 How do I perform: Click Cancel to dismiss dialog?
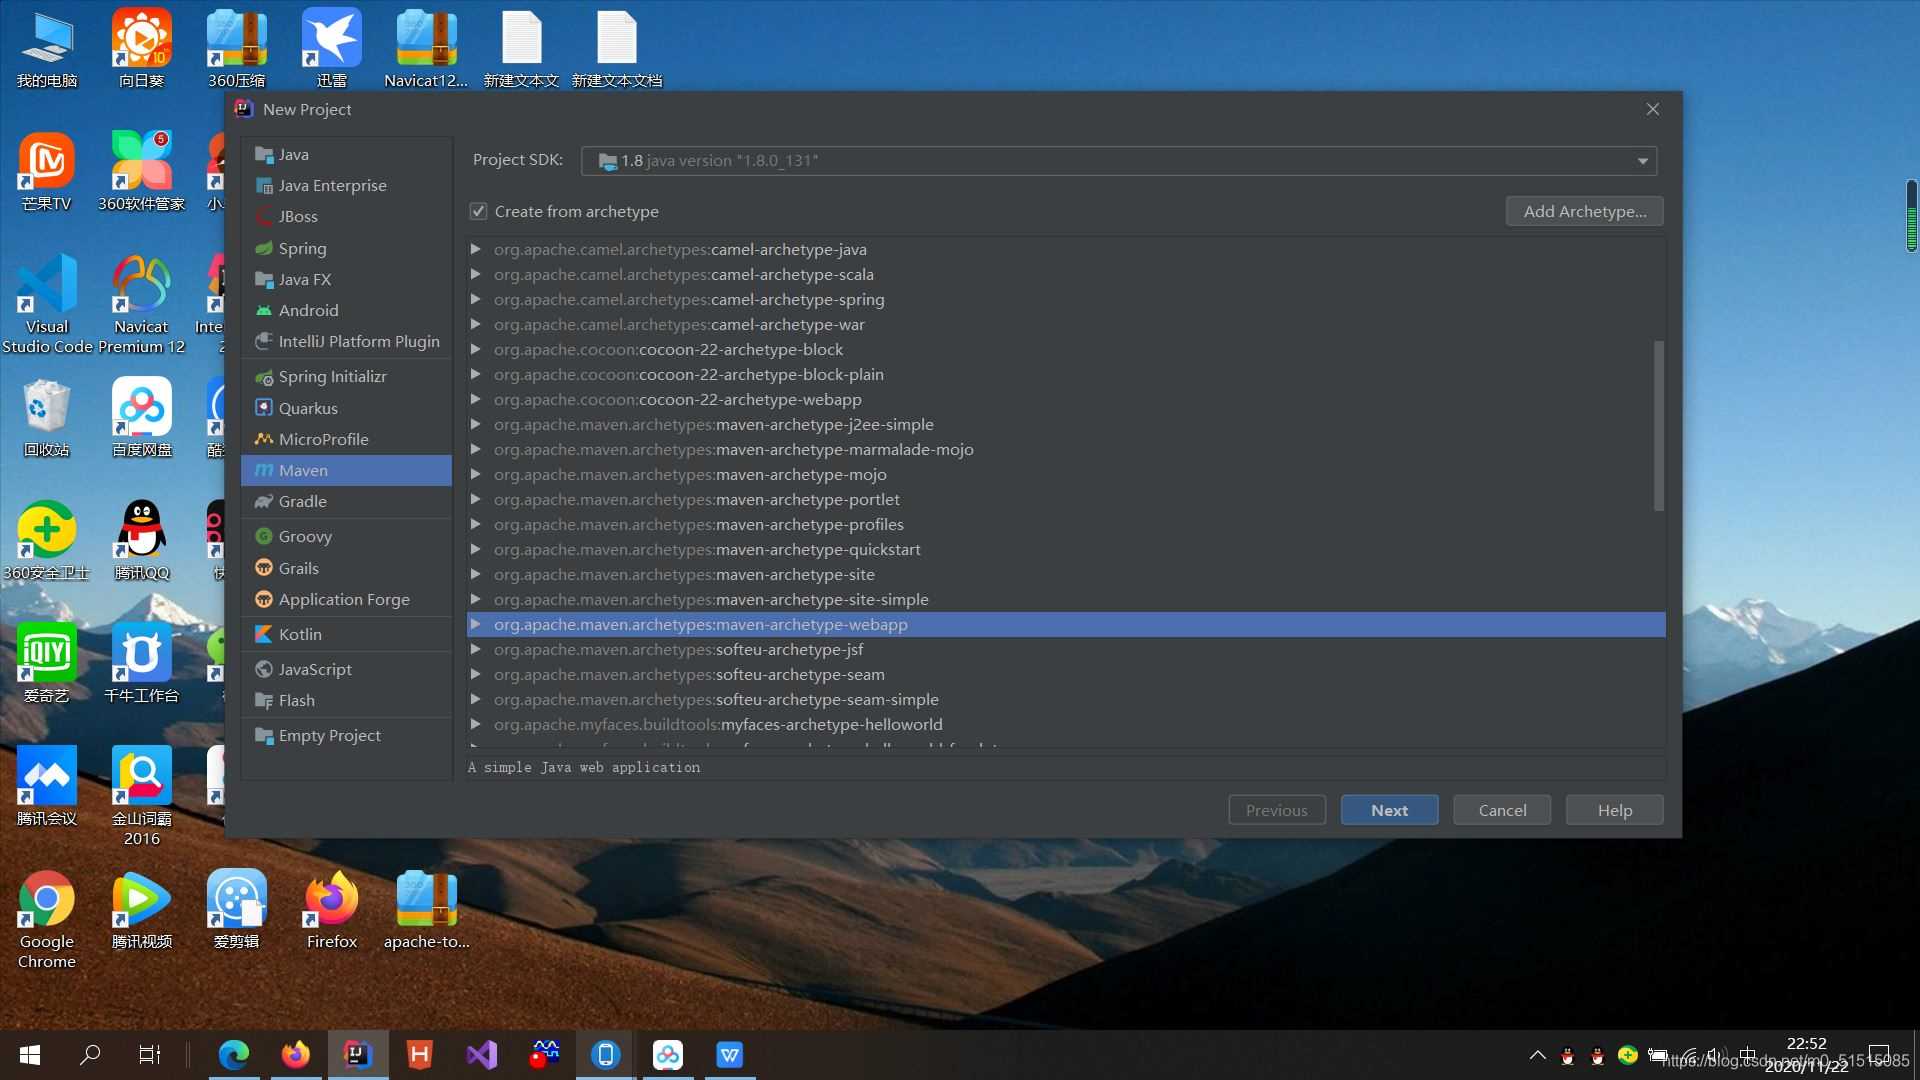[x=1502, y=810]
